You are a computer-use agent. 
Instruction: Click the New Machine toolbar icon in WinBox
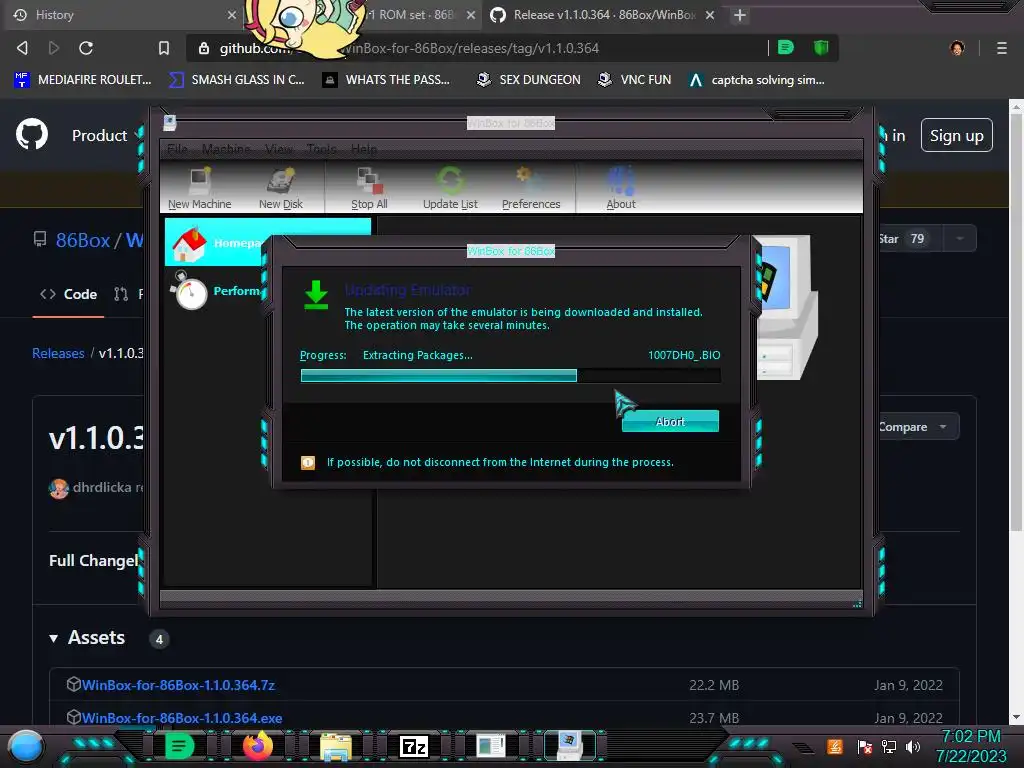200,189
